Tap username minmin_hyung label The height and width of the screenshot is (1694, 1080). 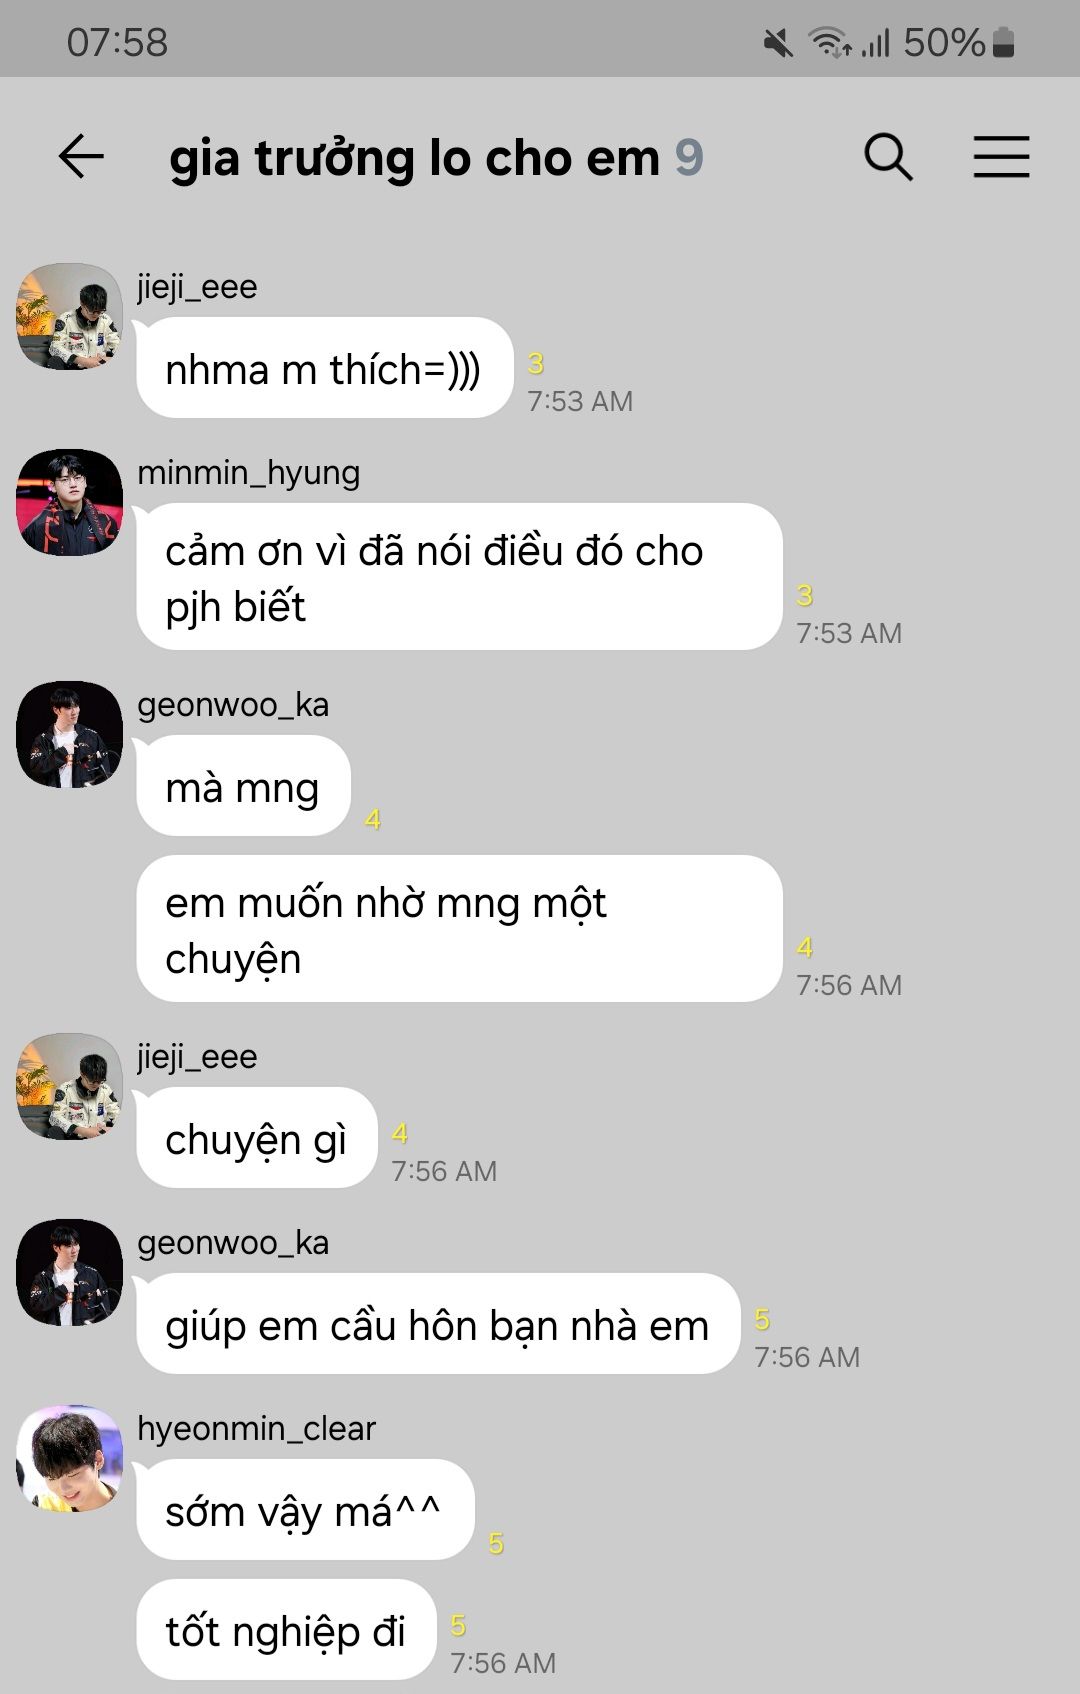tap(248, 472)
